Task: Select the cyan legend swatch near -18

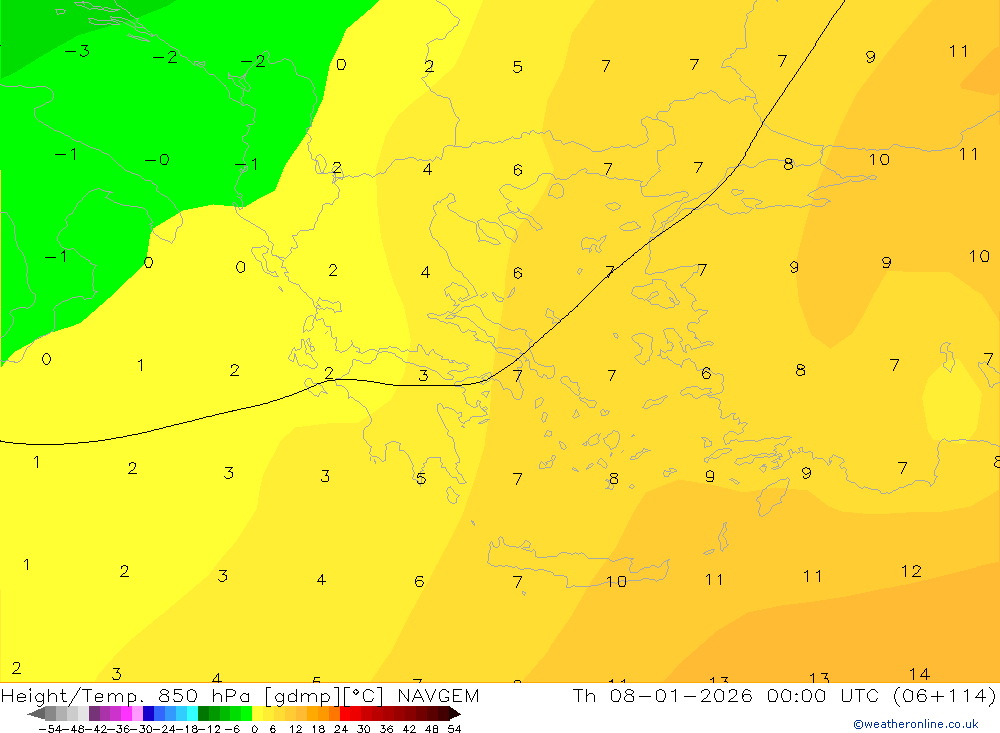Action: (192, 713)
